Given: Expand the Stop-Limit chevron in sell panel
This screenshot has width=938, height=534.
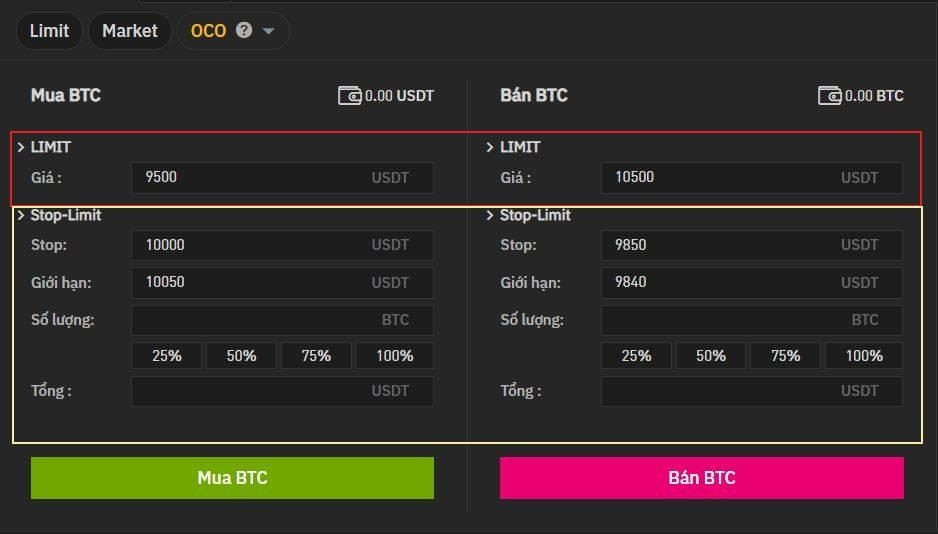Looking at the screenshot, I should coord(489,215).
